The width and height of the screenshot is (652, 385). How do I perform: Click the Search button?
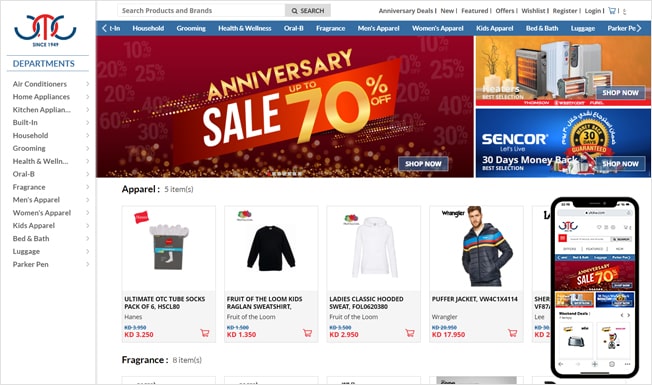pyautogui.click(x=308, y=11)
